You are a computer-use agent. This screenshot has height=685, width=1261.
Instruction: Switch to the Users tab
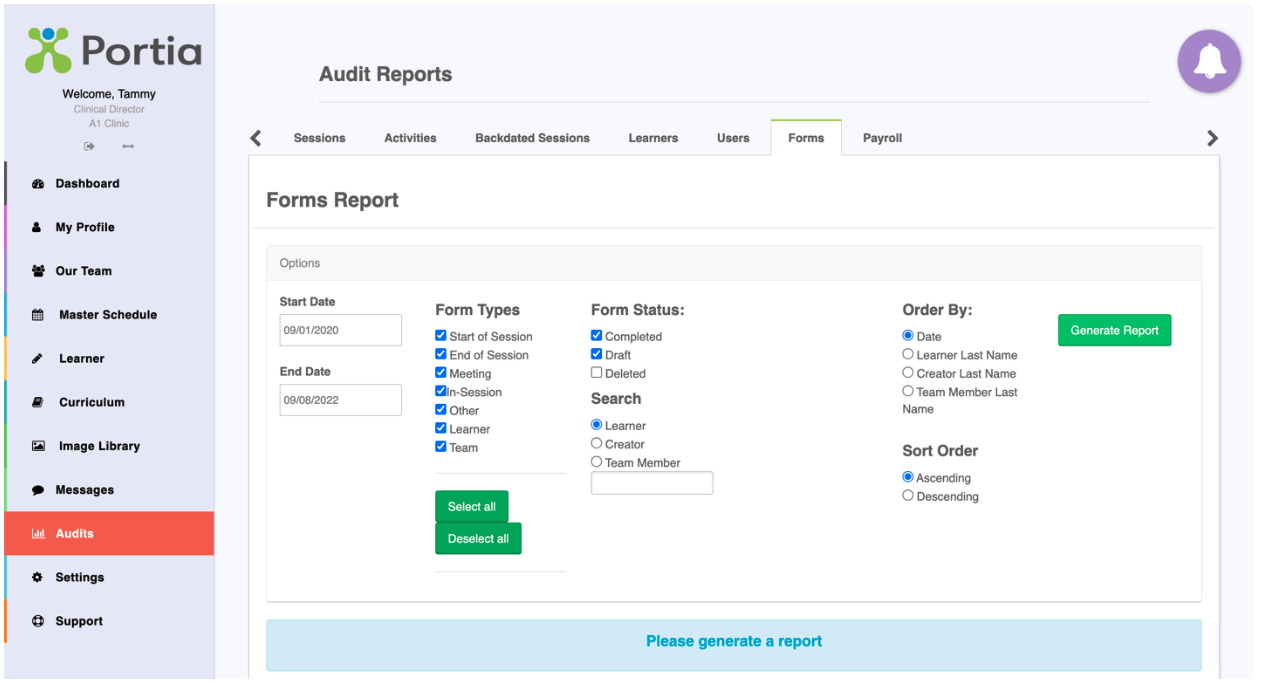[733, 138]
